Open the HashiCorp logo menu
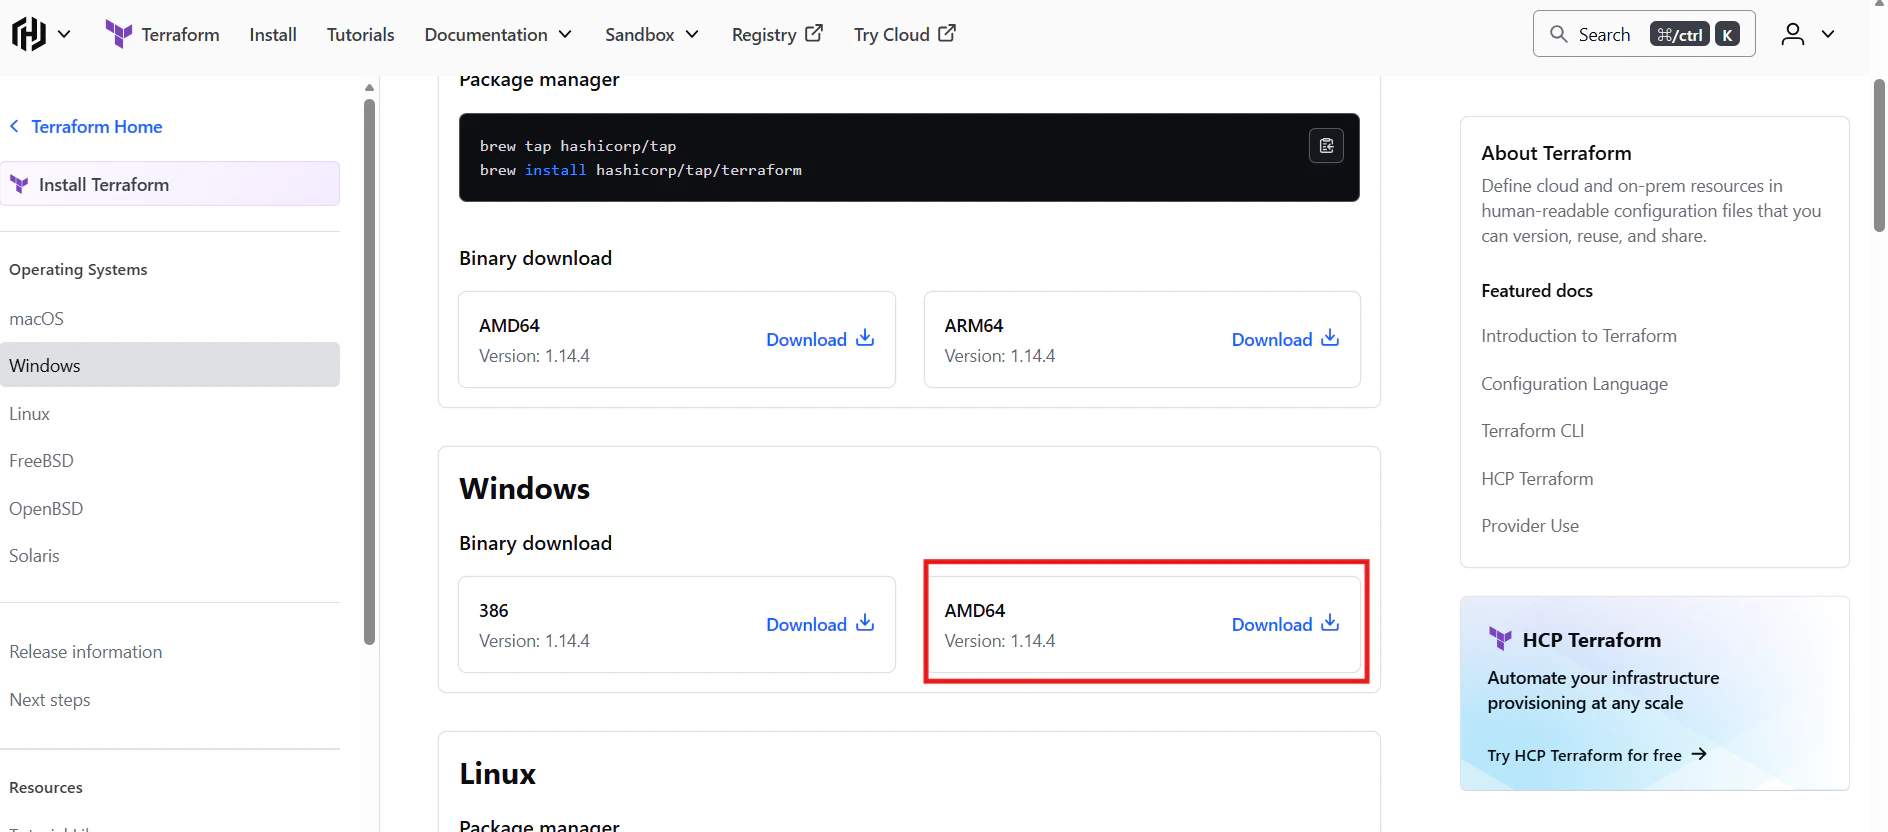This screenshot has height=832, width=1888. point(29,34)
